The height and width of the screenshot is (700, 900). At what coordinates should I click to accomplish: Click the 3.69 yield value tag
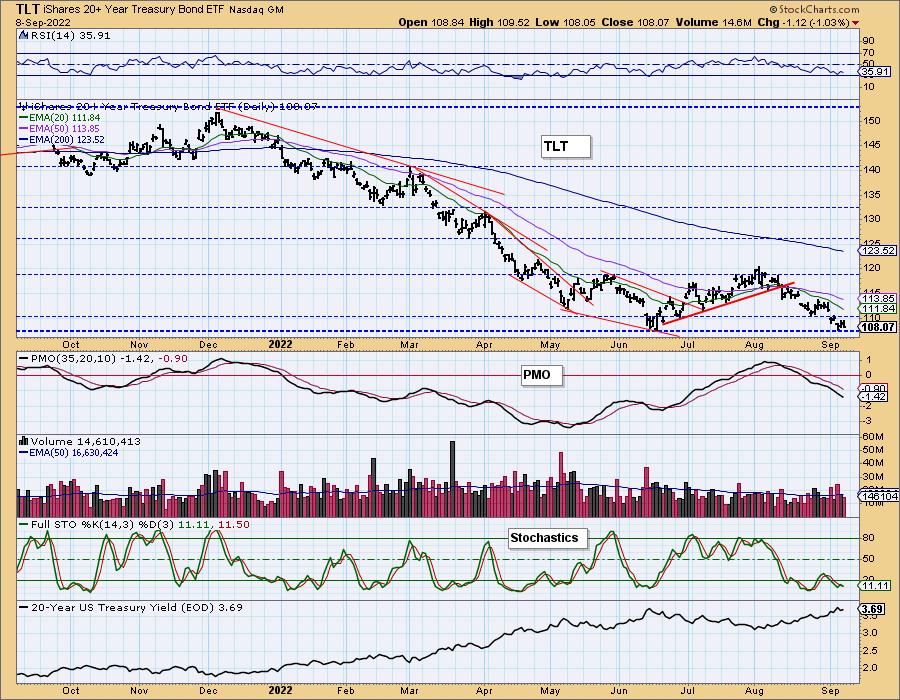(872, 609)
